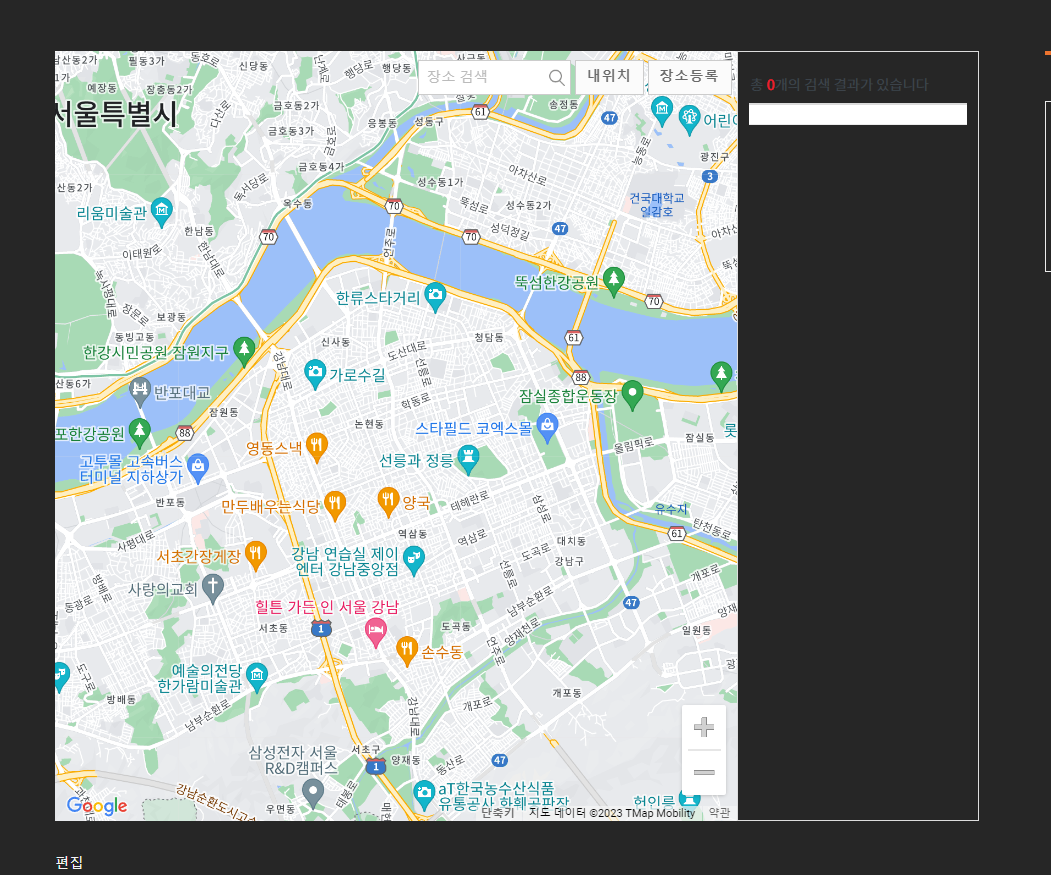This screenshot has height=875, width=1051.
Task: Select the 서초간장게장 restaurant marker
Action: pos(255,555)
